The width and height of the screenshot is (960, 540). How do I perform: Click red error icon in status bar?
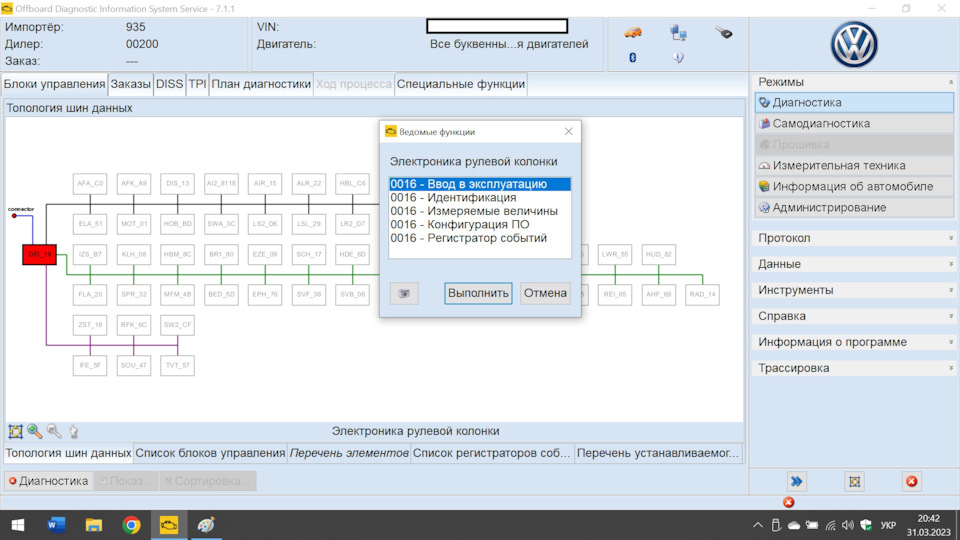789,502
